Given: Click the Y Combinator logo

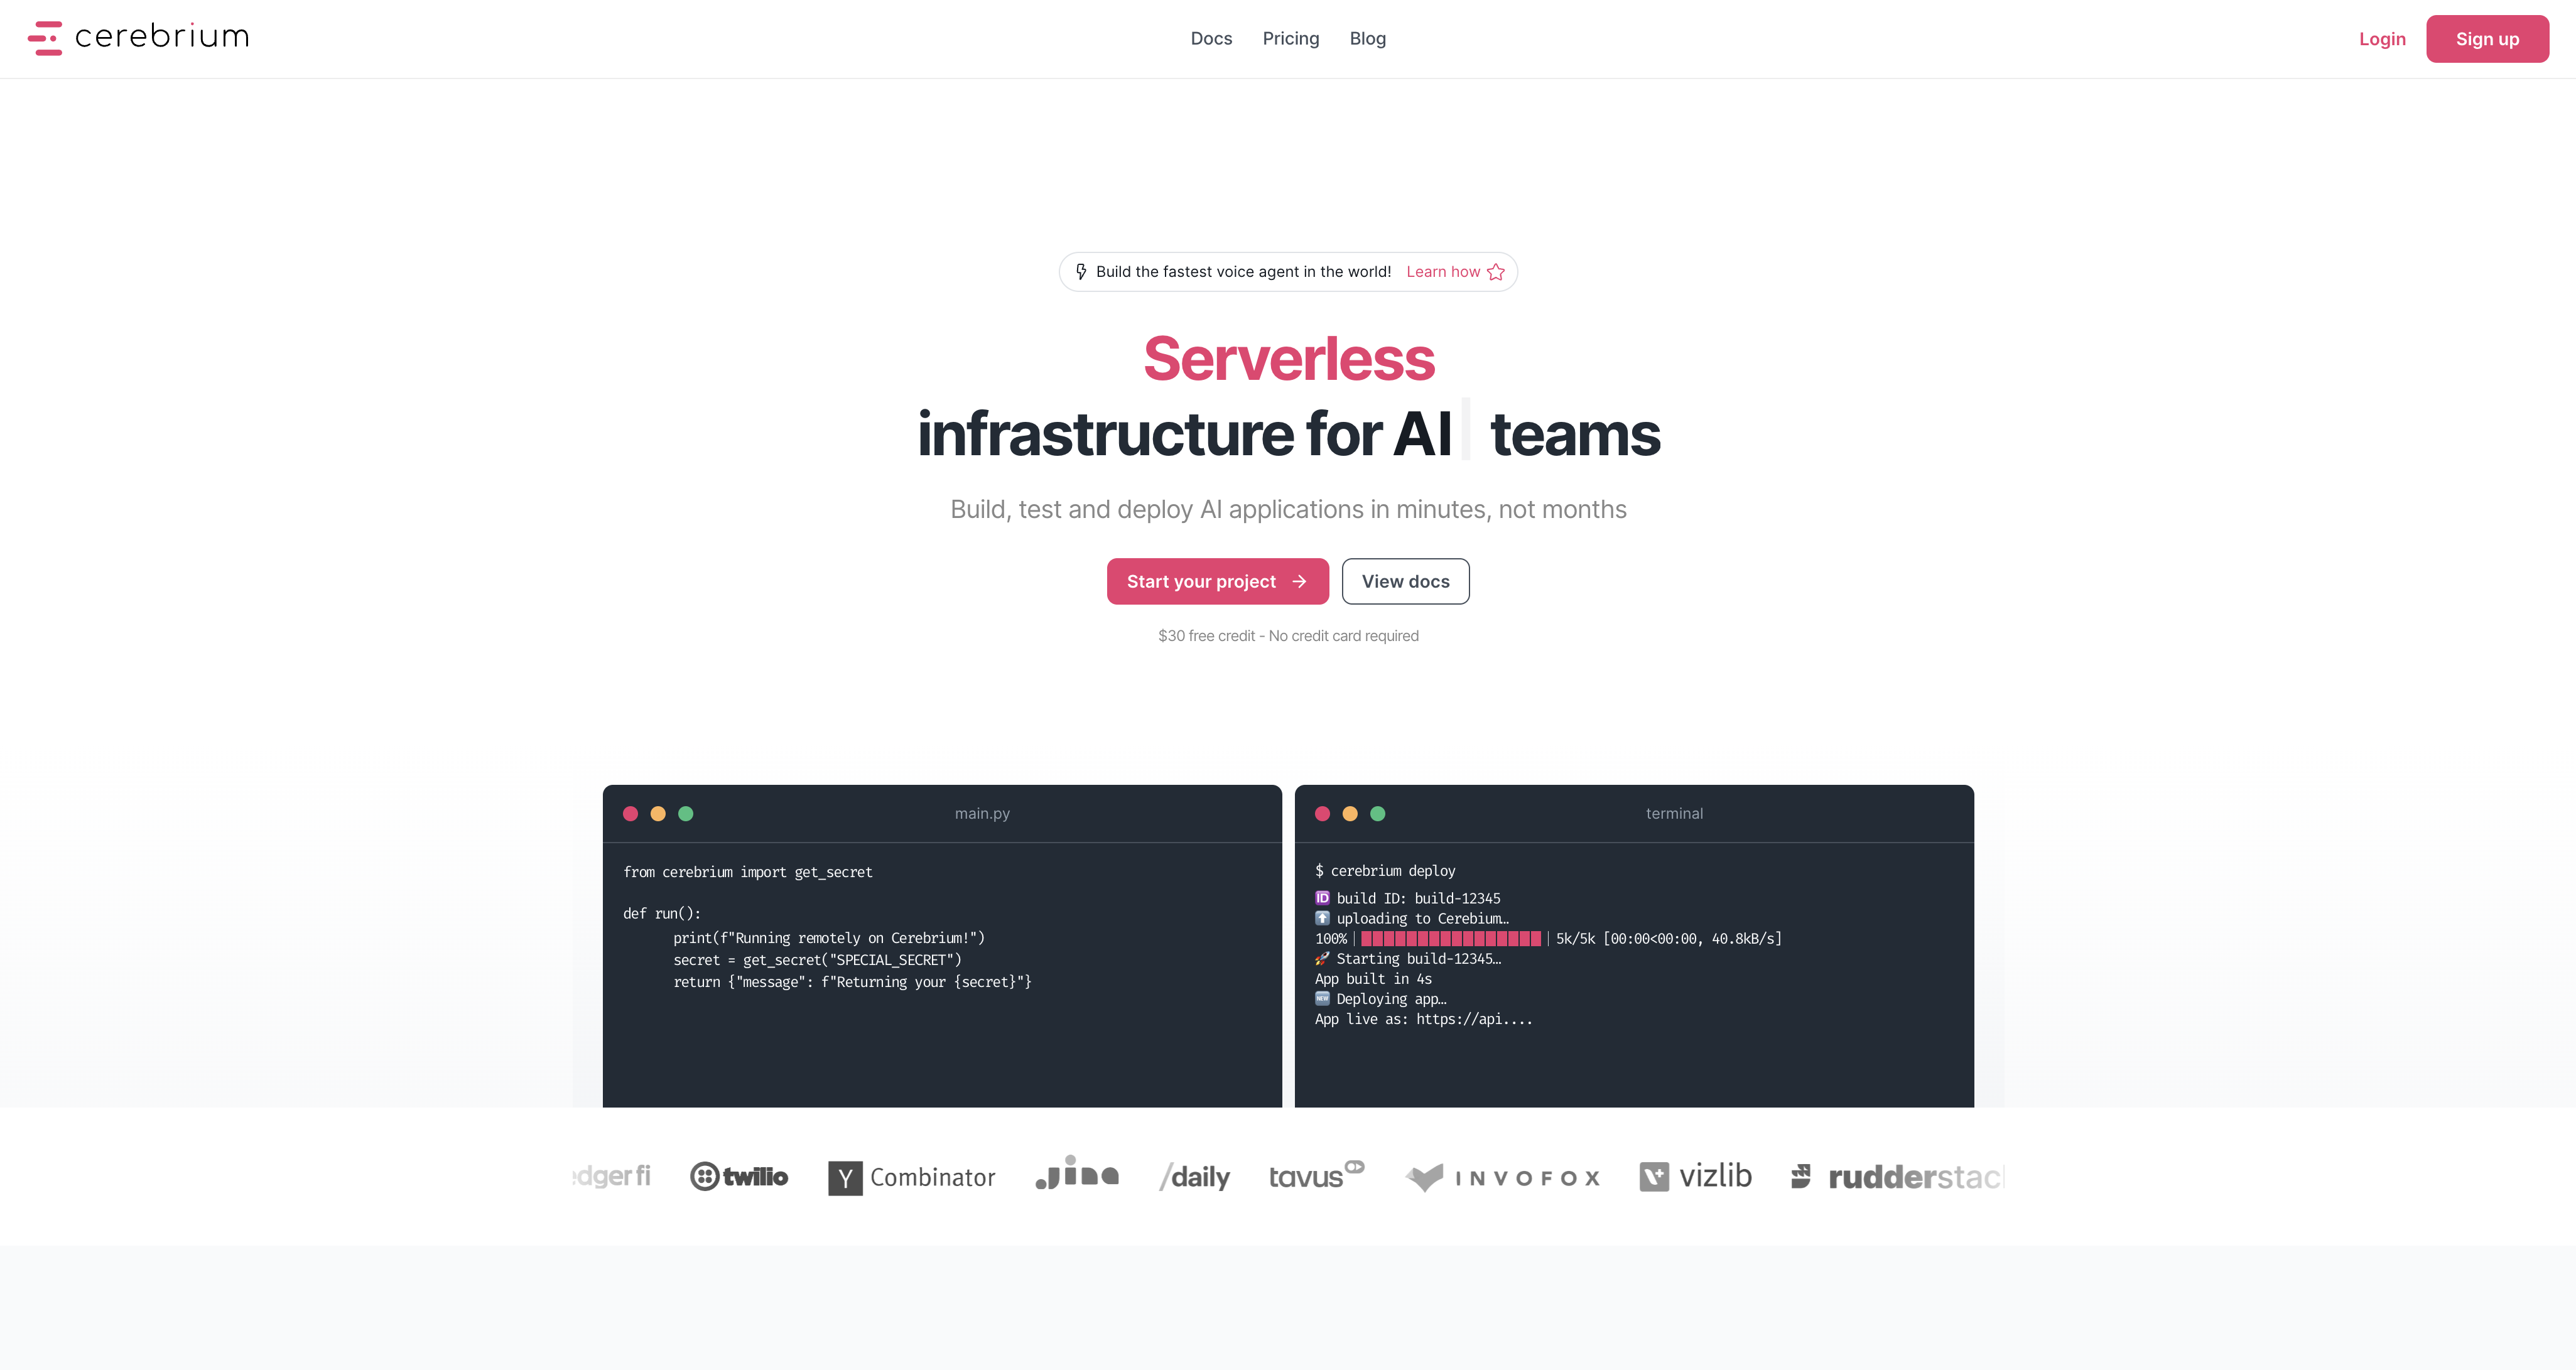Looking at the screenshot, I should (911, 1177).
